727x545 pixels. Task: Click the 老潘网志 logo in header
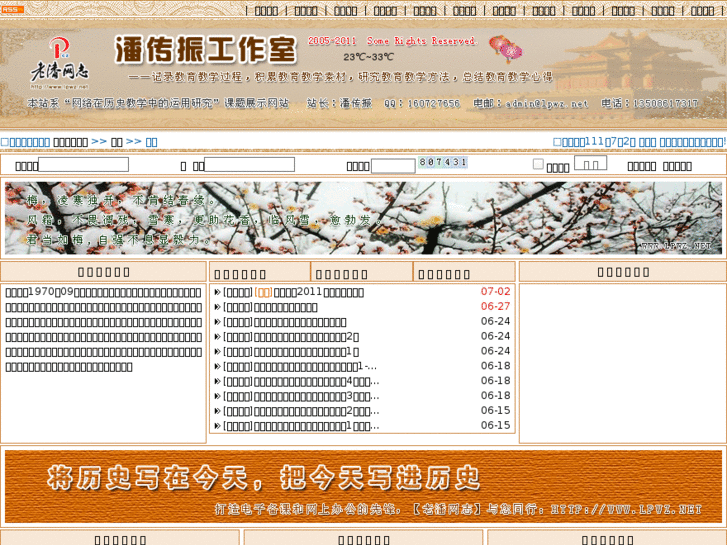(x=59, y=63)
